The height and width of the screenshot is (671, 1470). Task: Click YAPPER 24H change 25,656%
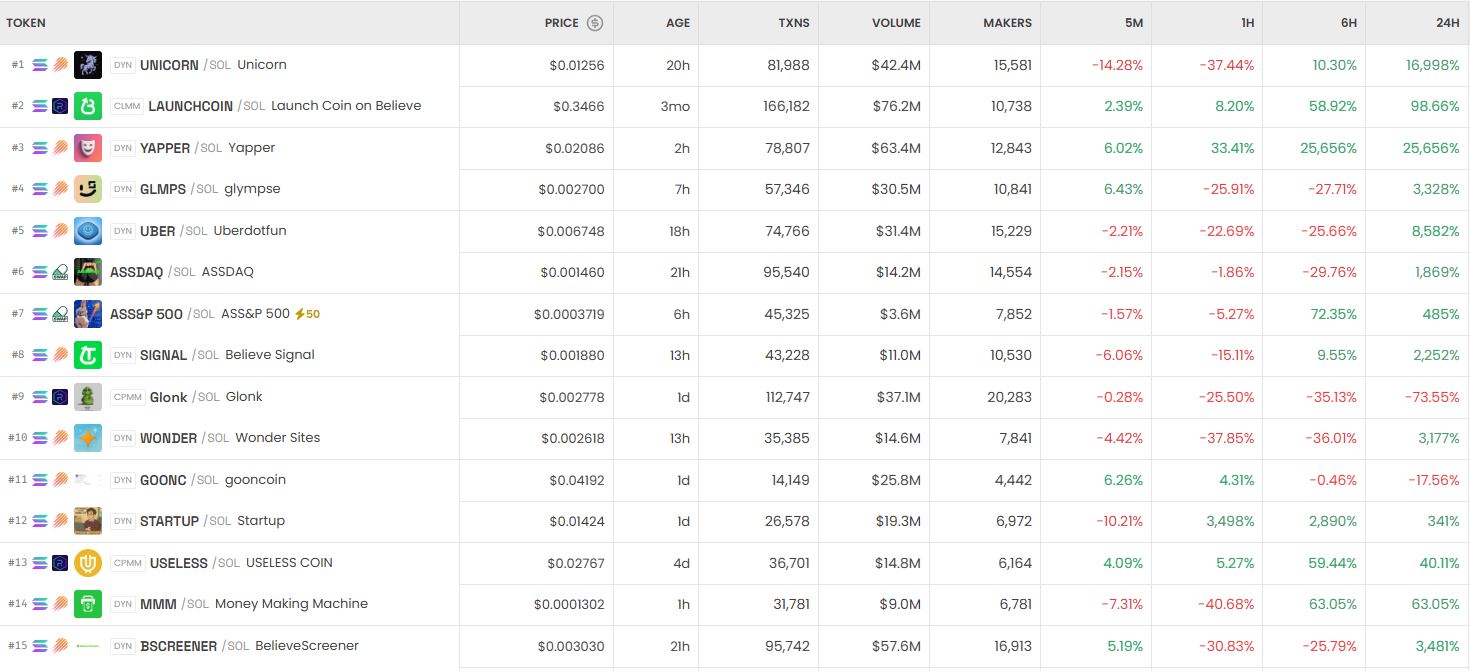pos(1431,148)
